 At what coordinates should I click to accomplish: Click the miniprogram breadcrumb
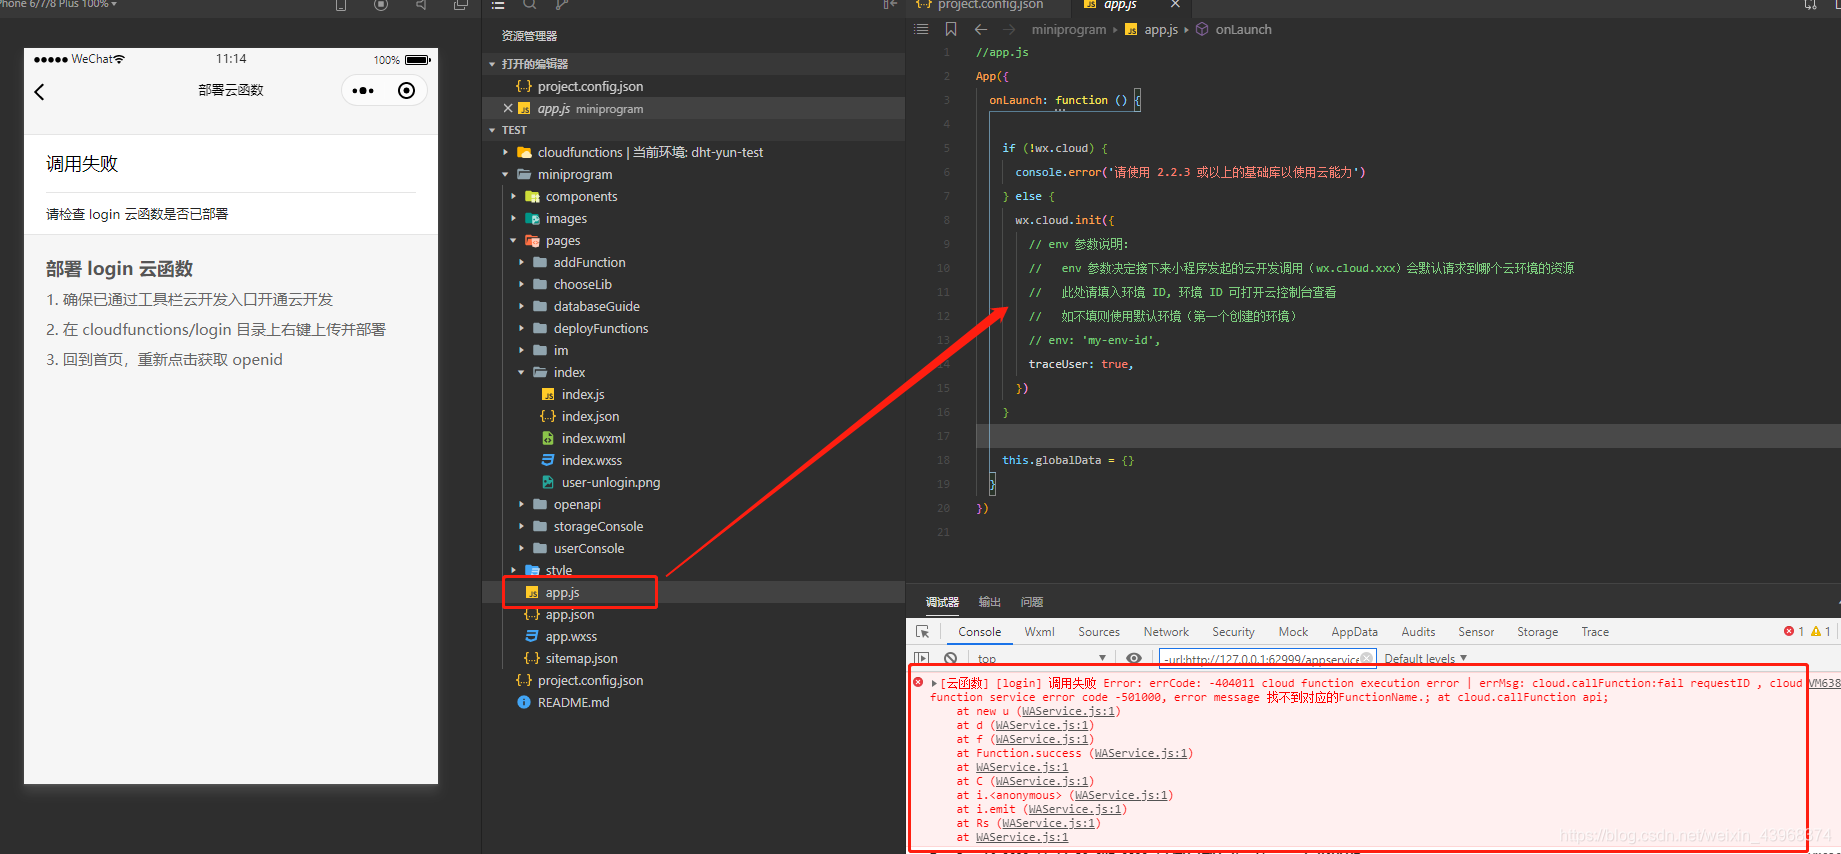click(1069, 29)
